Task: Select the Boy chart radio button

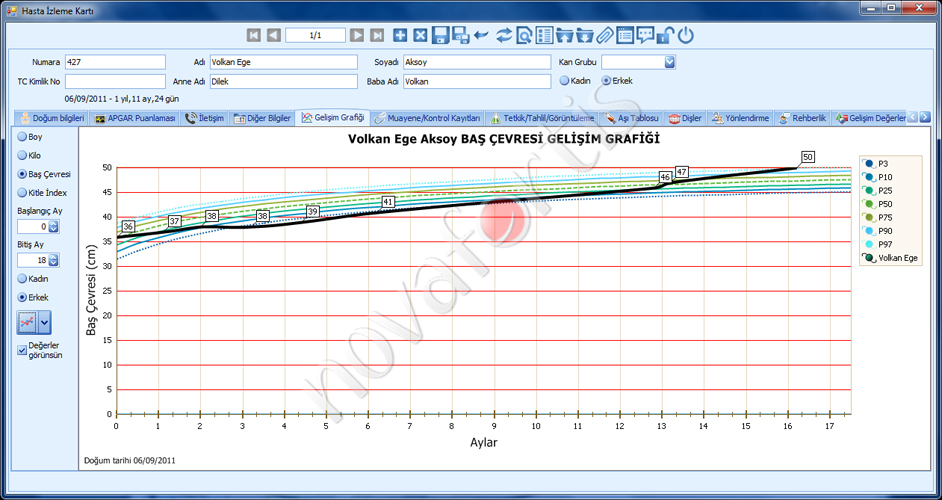Action: point(22,136)
